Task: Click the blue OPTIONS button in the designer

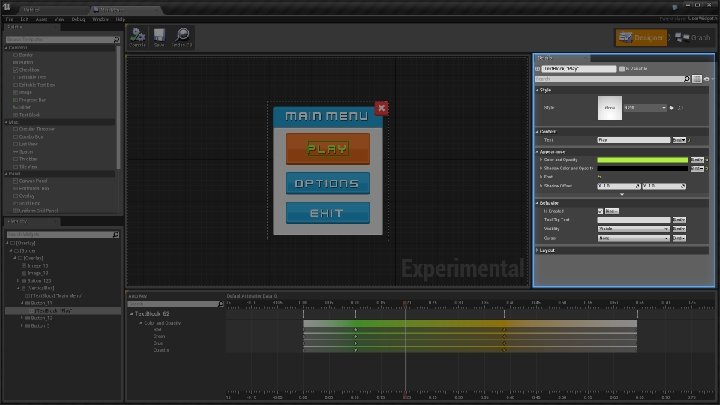Action: pos(328,184)
